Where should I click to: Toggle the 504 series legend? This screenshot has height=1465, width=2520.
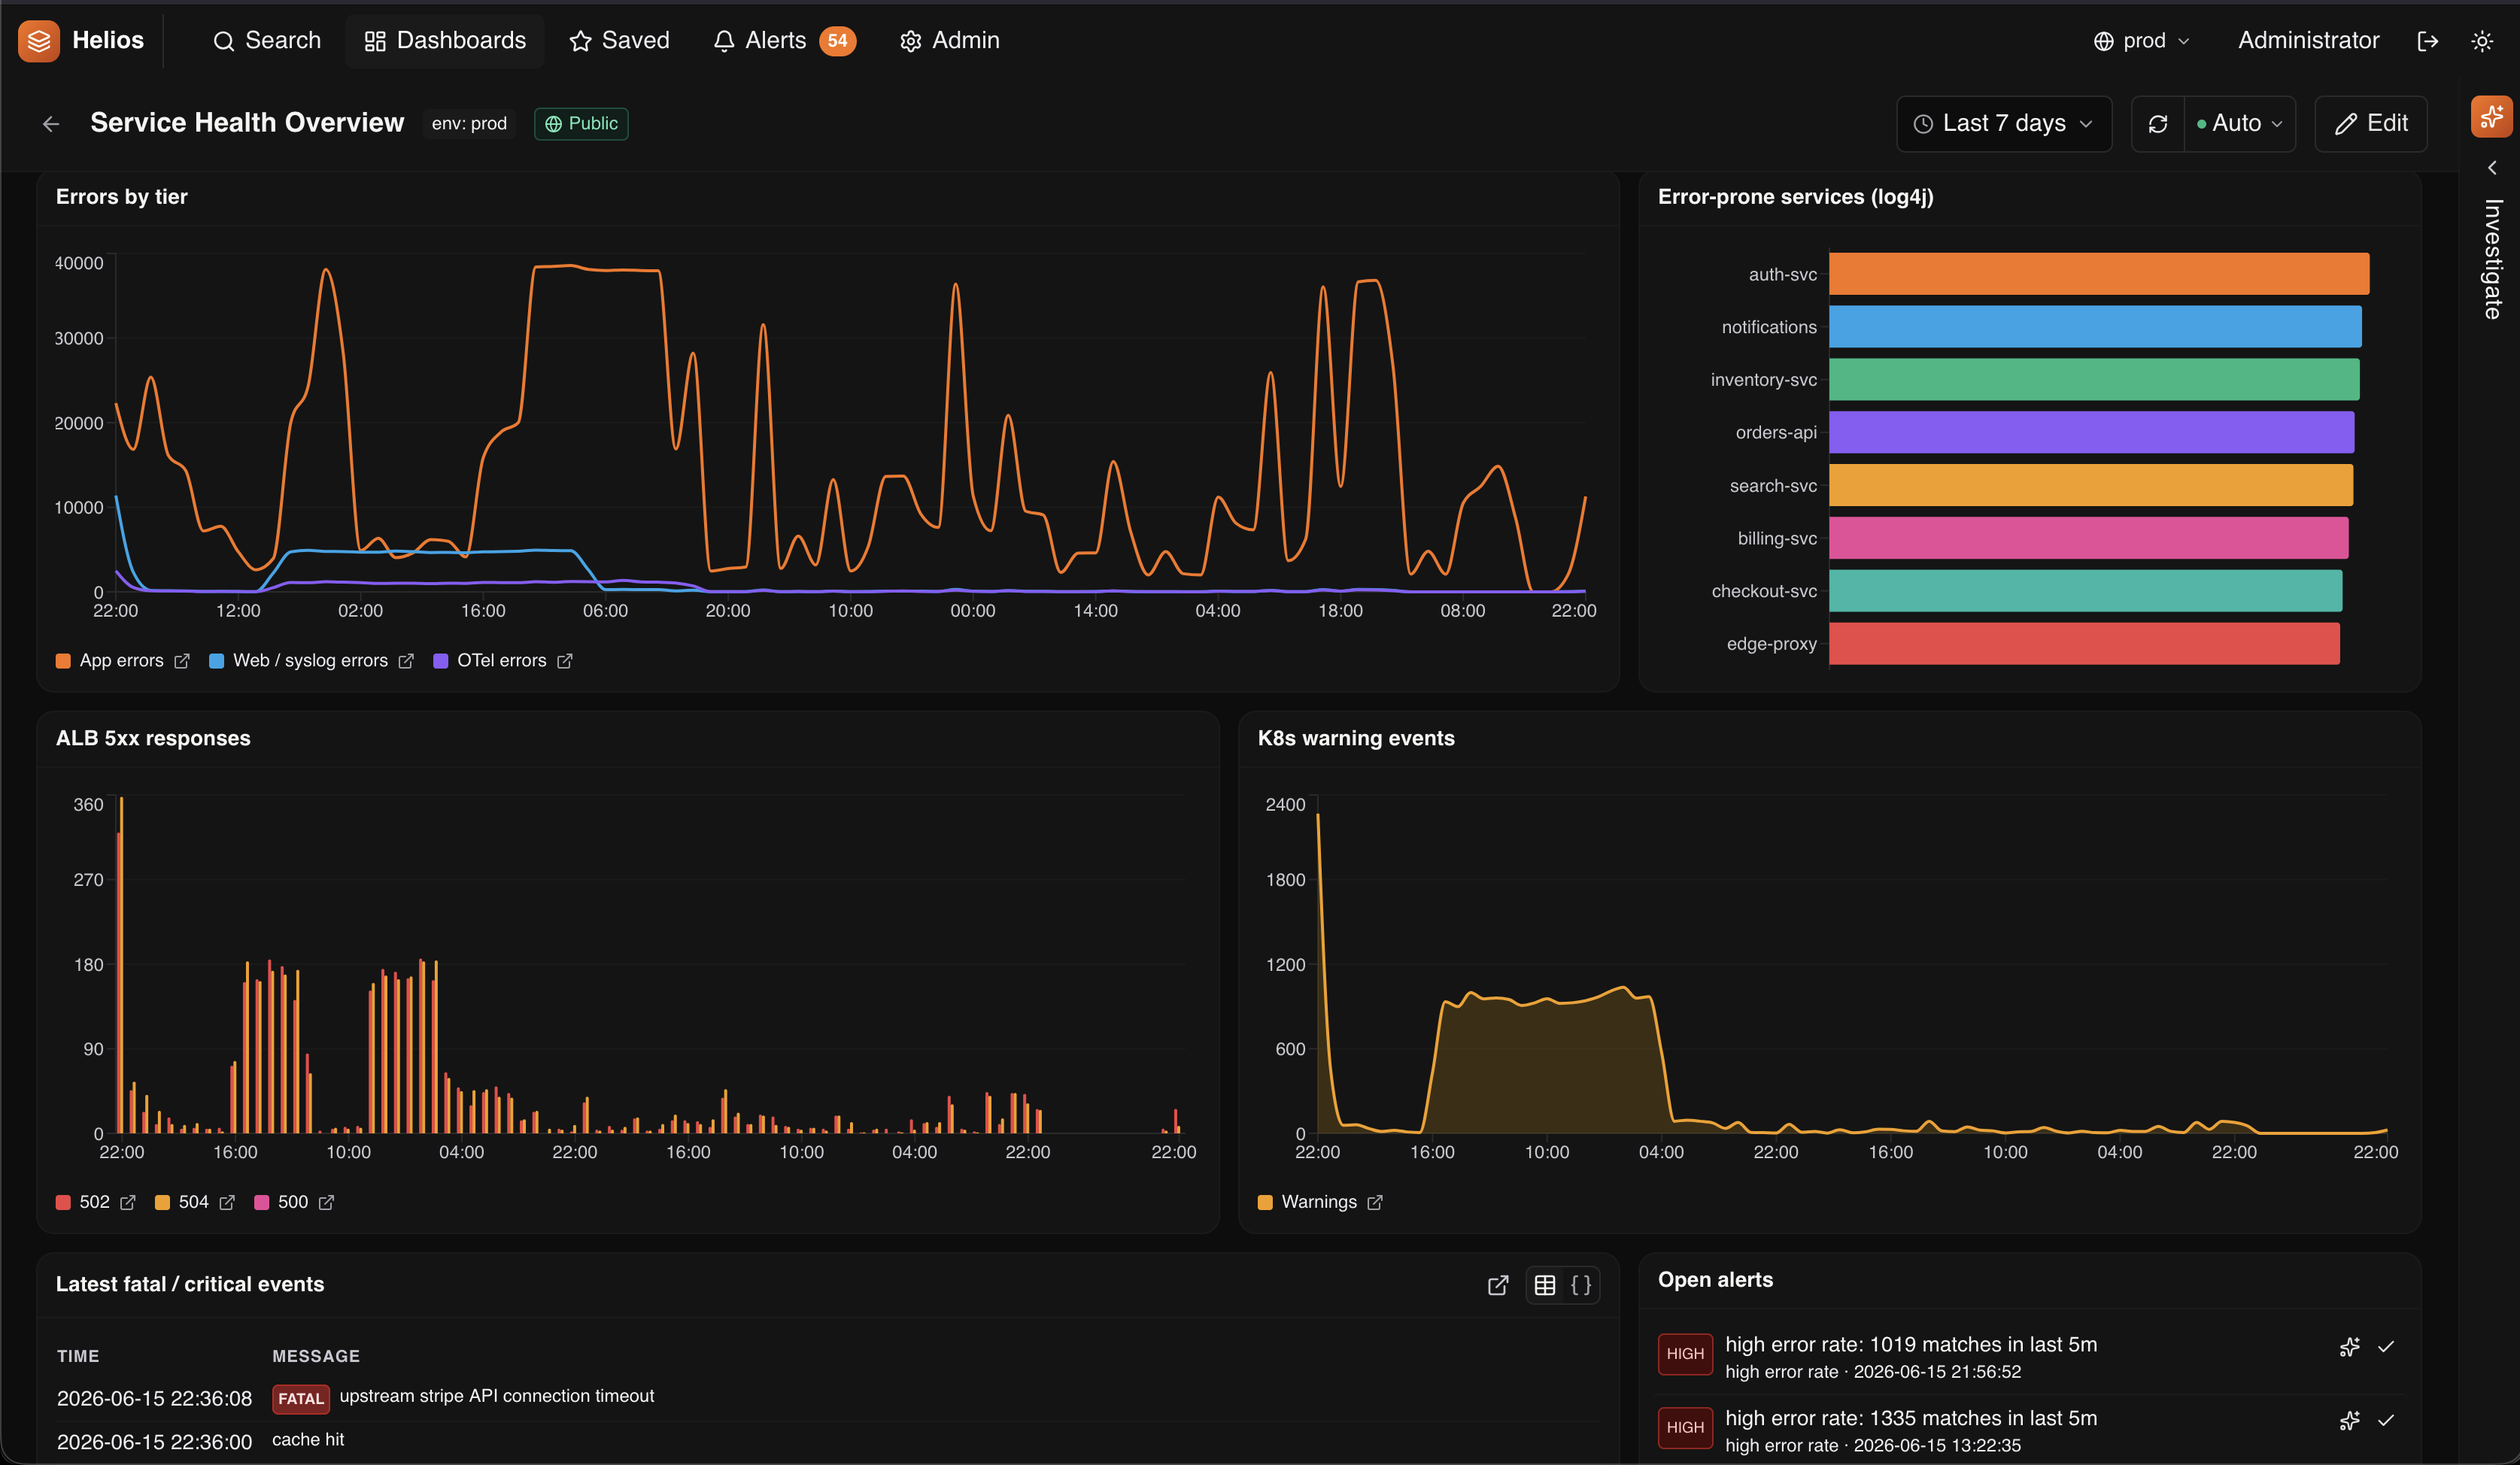pyautogui.click(x=182, y=1202)
